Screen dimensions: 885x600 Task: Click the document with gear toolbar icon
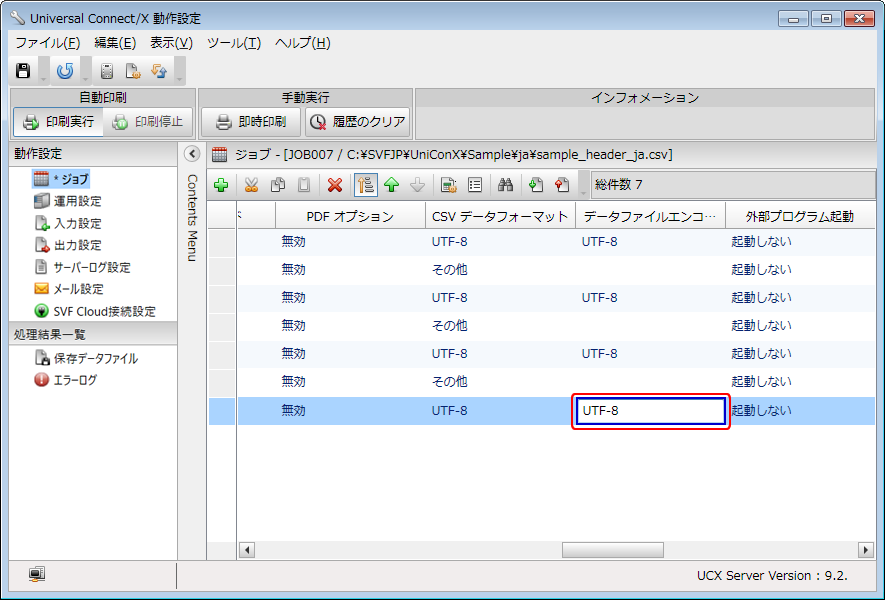click(133, 71)
